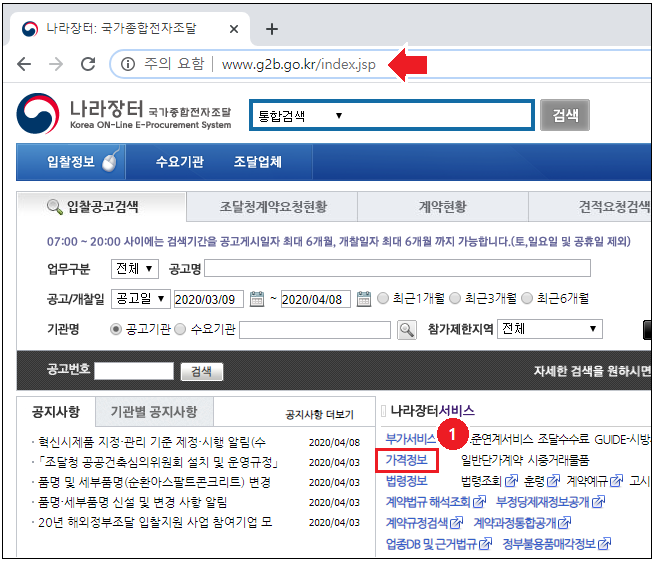The image size is (654, 563).
Task: Select 최근3개월 radio button
Action: pyautogui.click(x=455, y=298)
